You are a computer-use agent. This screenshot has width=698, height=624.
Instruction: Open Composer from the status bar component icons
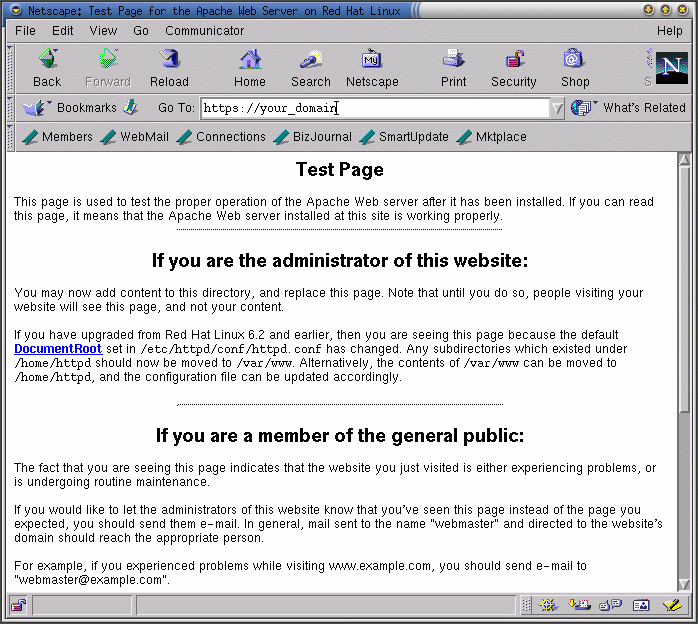pos(672,605)
